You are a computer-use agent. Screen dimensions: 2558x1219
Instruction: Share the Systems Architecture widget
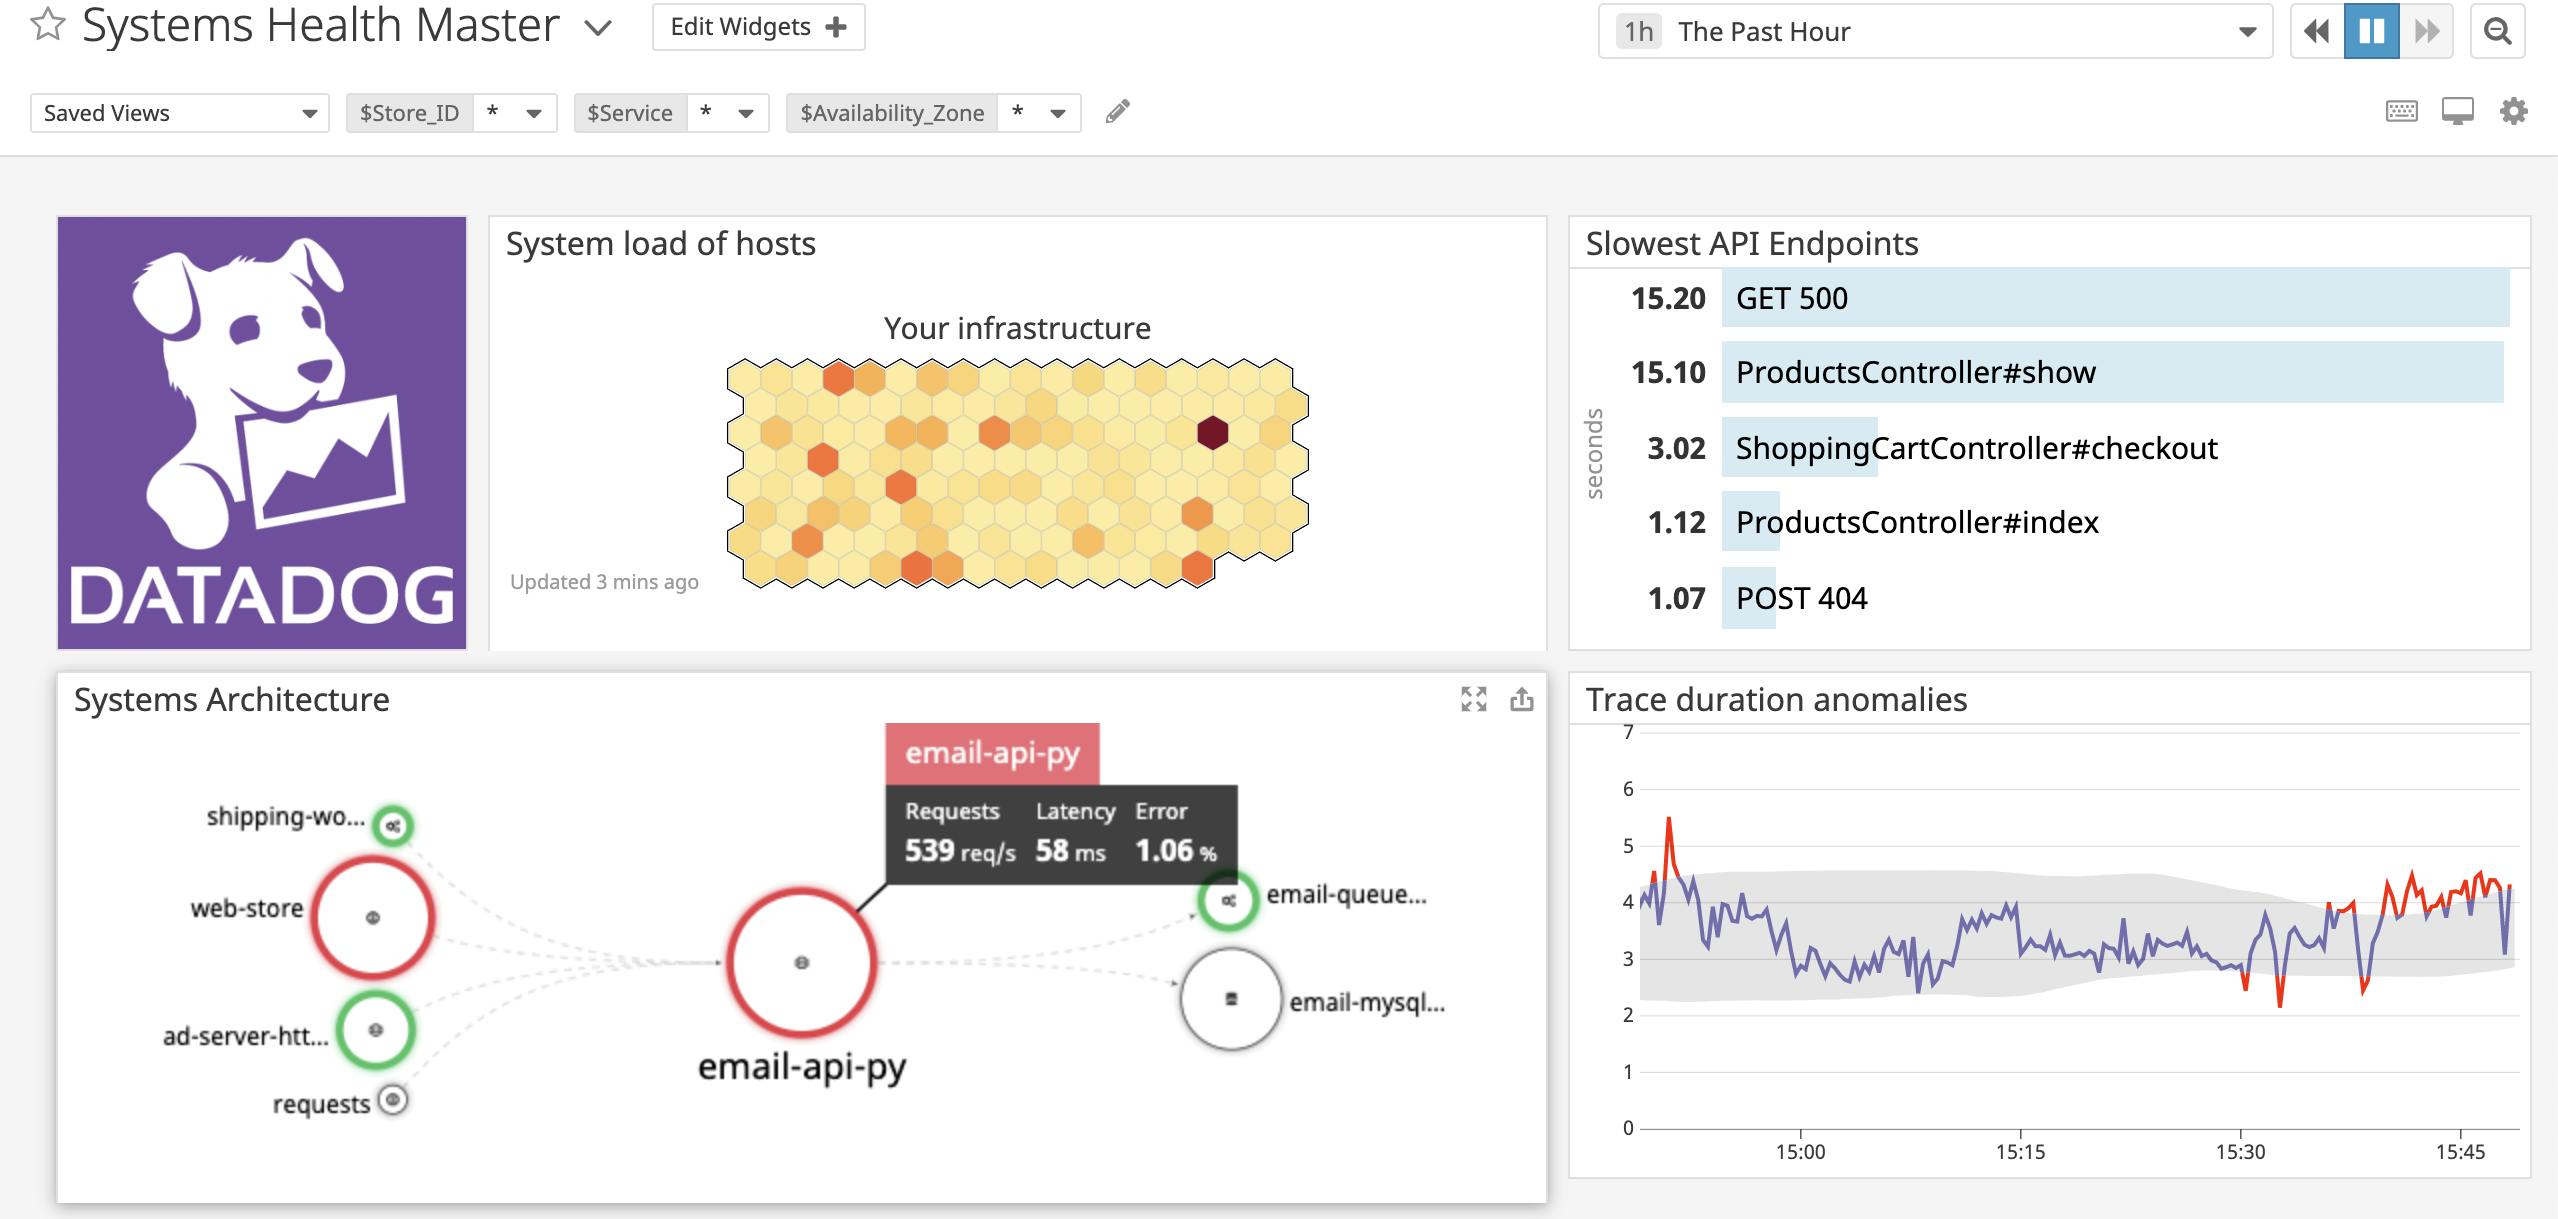tap(1522, 700)
